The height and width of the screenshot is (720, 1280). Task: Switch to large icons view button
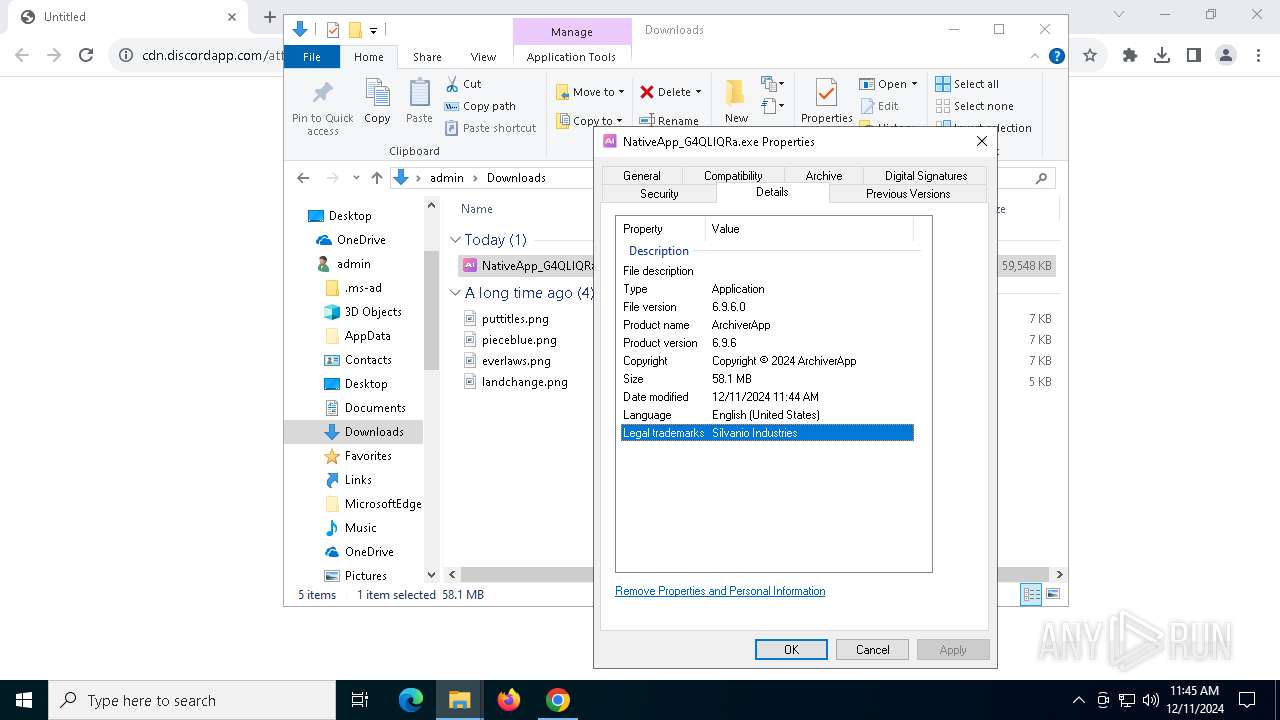[x=1052, y=594]
